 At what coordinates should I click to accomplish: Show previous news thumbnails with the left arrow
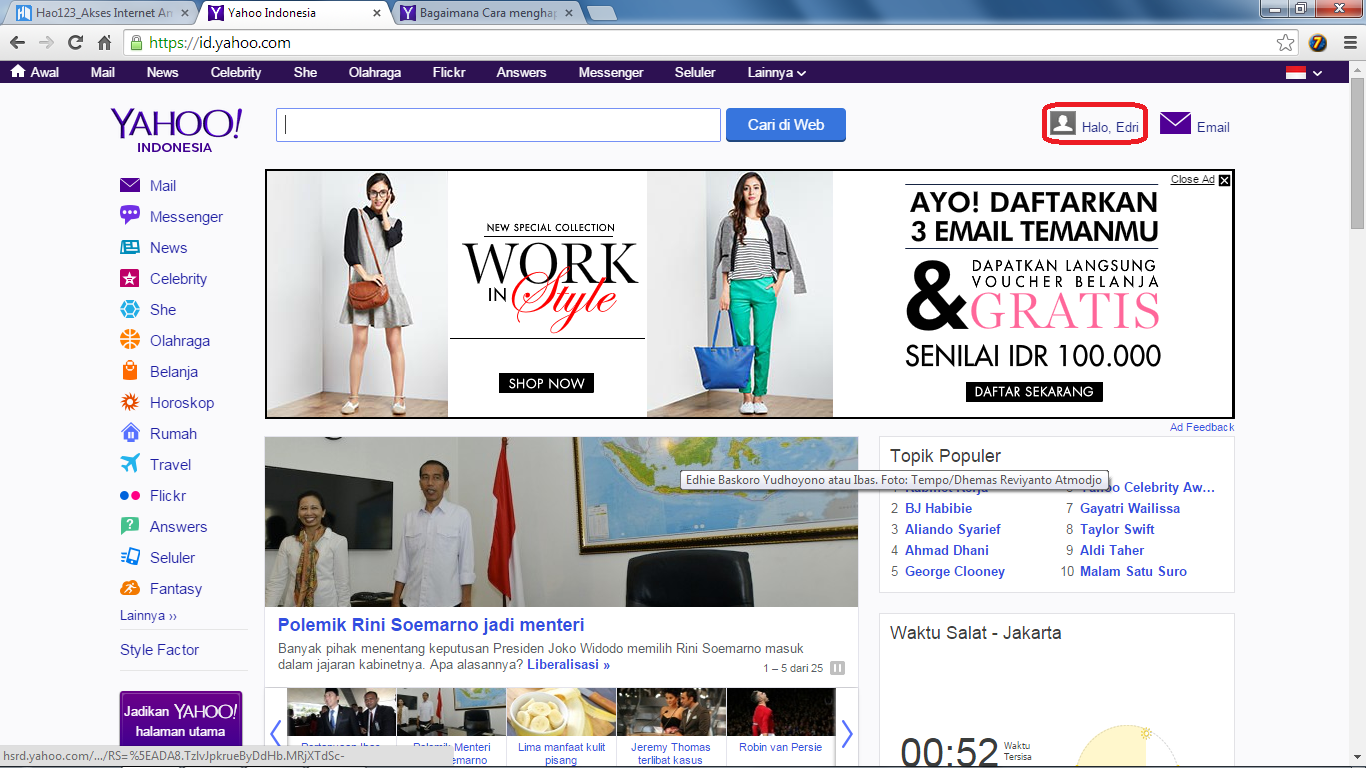[276, 734]
